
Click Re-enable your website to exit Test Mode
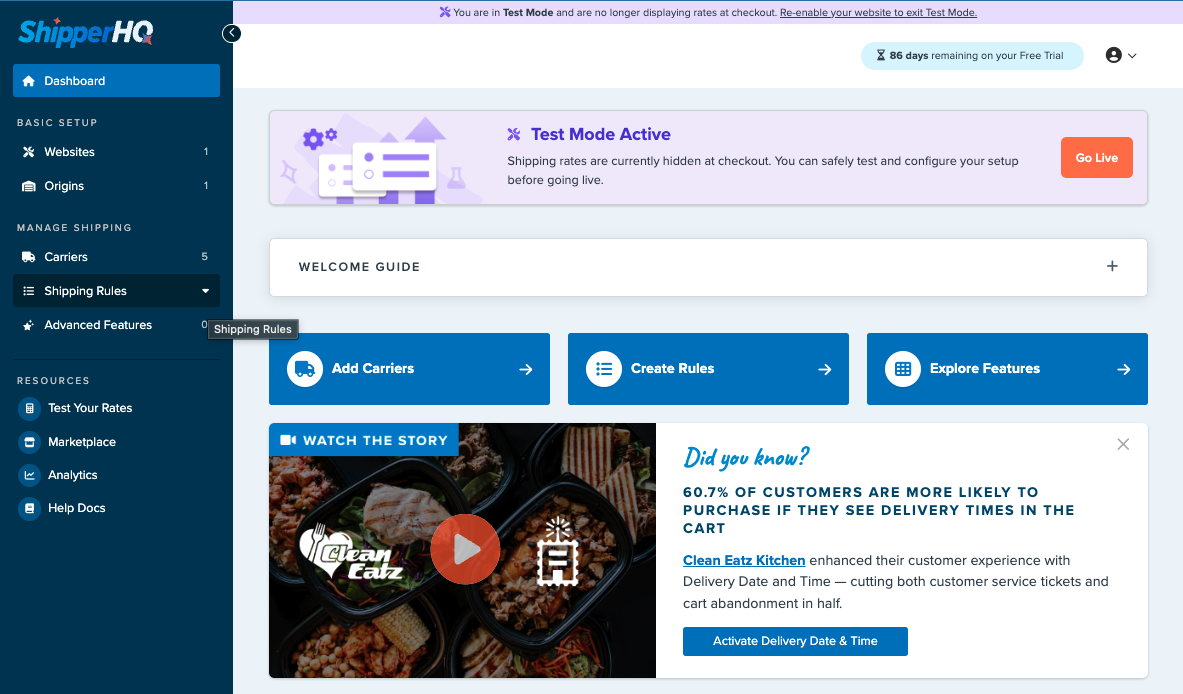(x=878, y=13)
